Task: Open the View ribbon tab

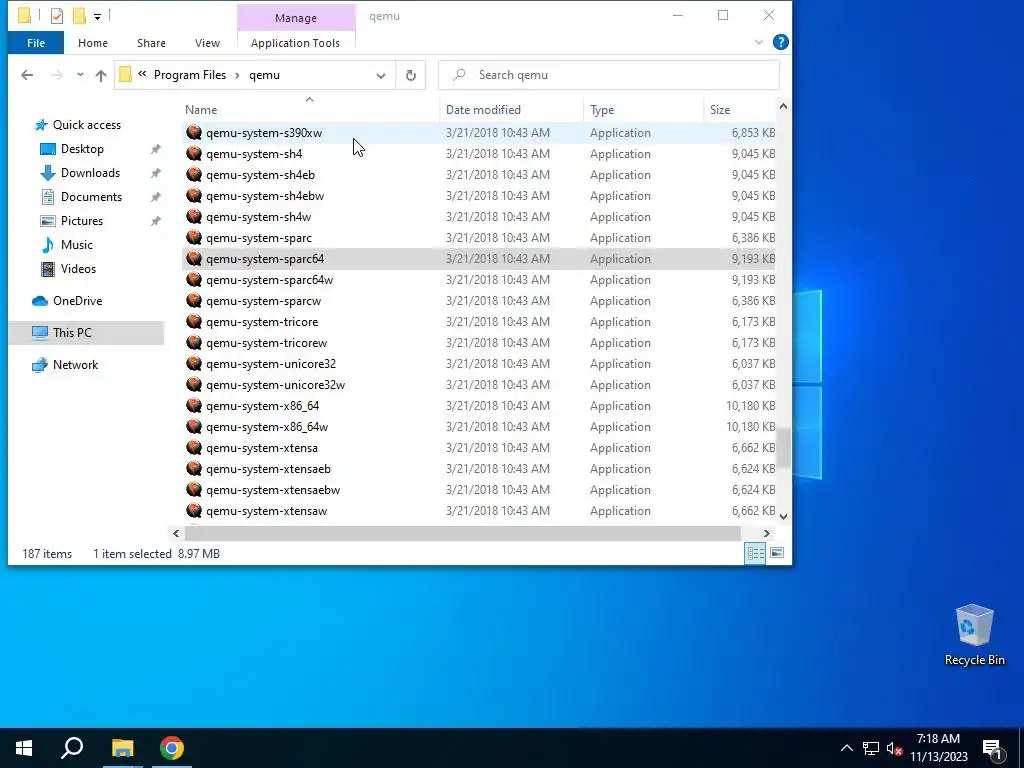Action: (207, 43)
